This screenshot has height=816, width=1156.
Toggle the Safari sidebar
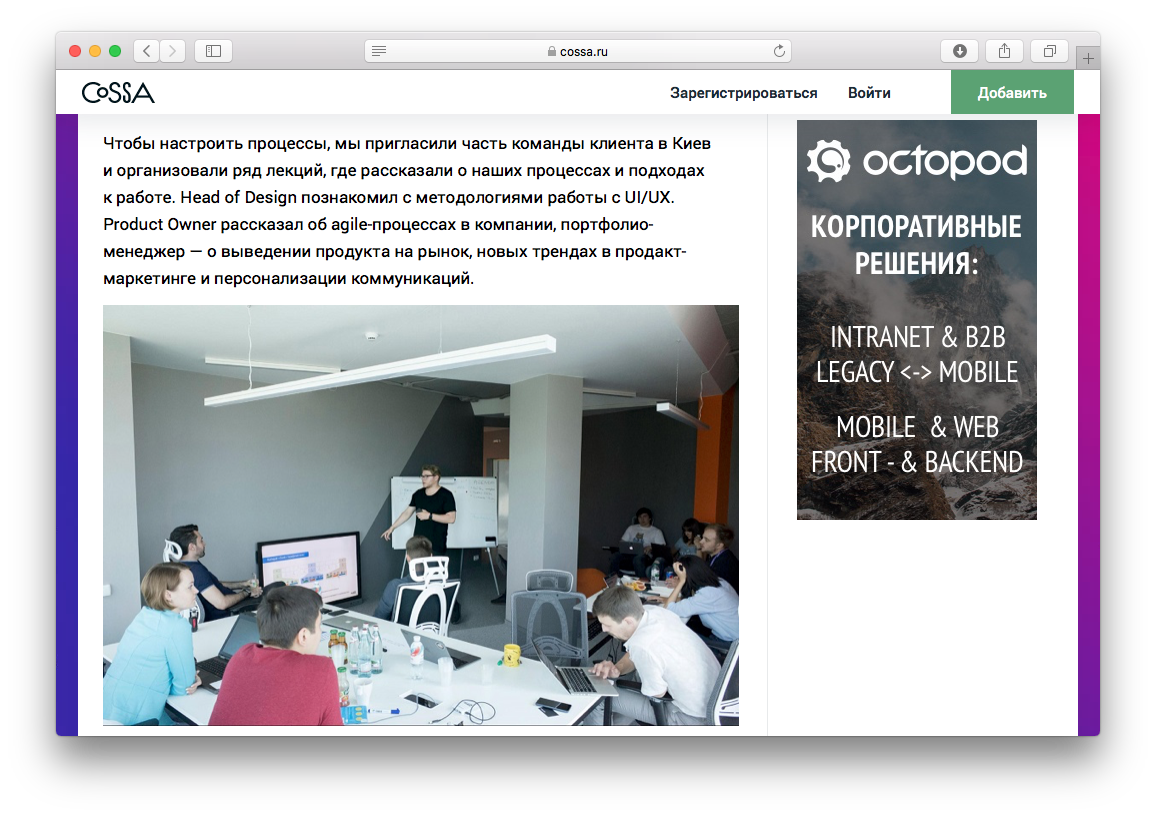click(x=213, y=51)
